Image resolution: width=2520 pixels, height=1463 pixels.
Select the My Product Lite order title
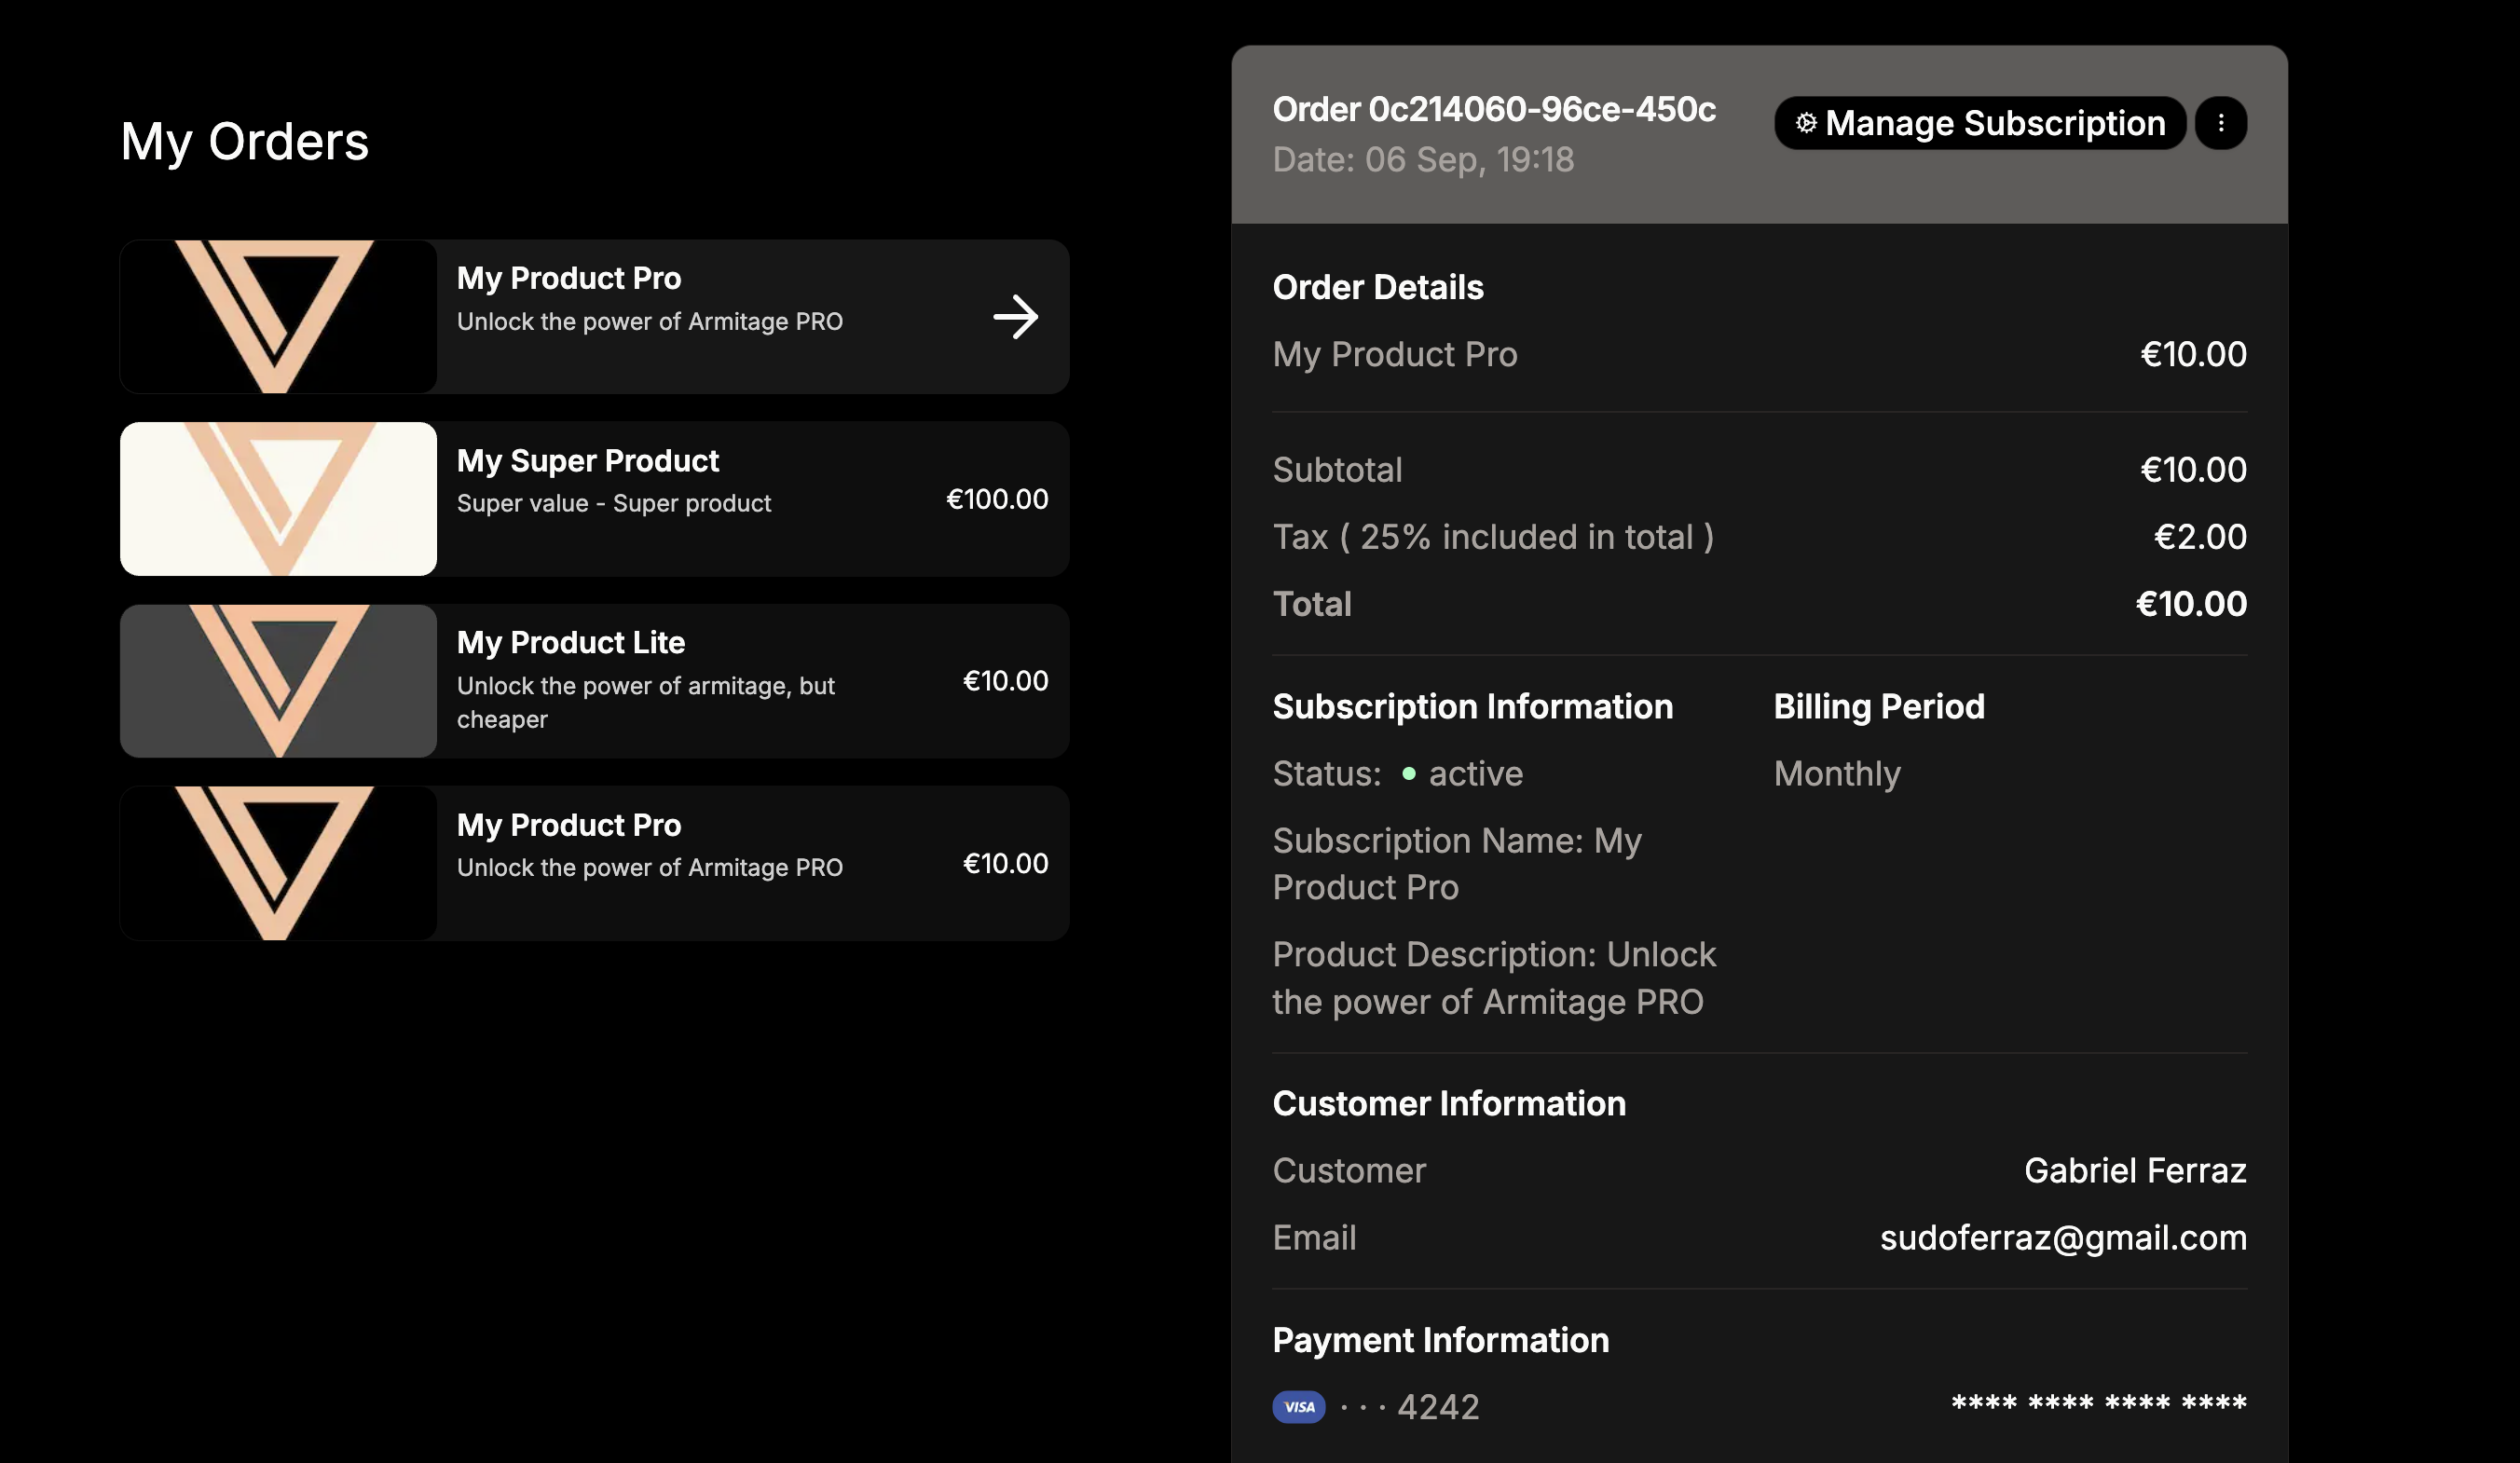tap(571, 643)
